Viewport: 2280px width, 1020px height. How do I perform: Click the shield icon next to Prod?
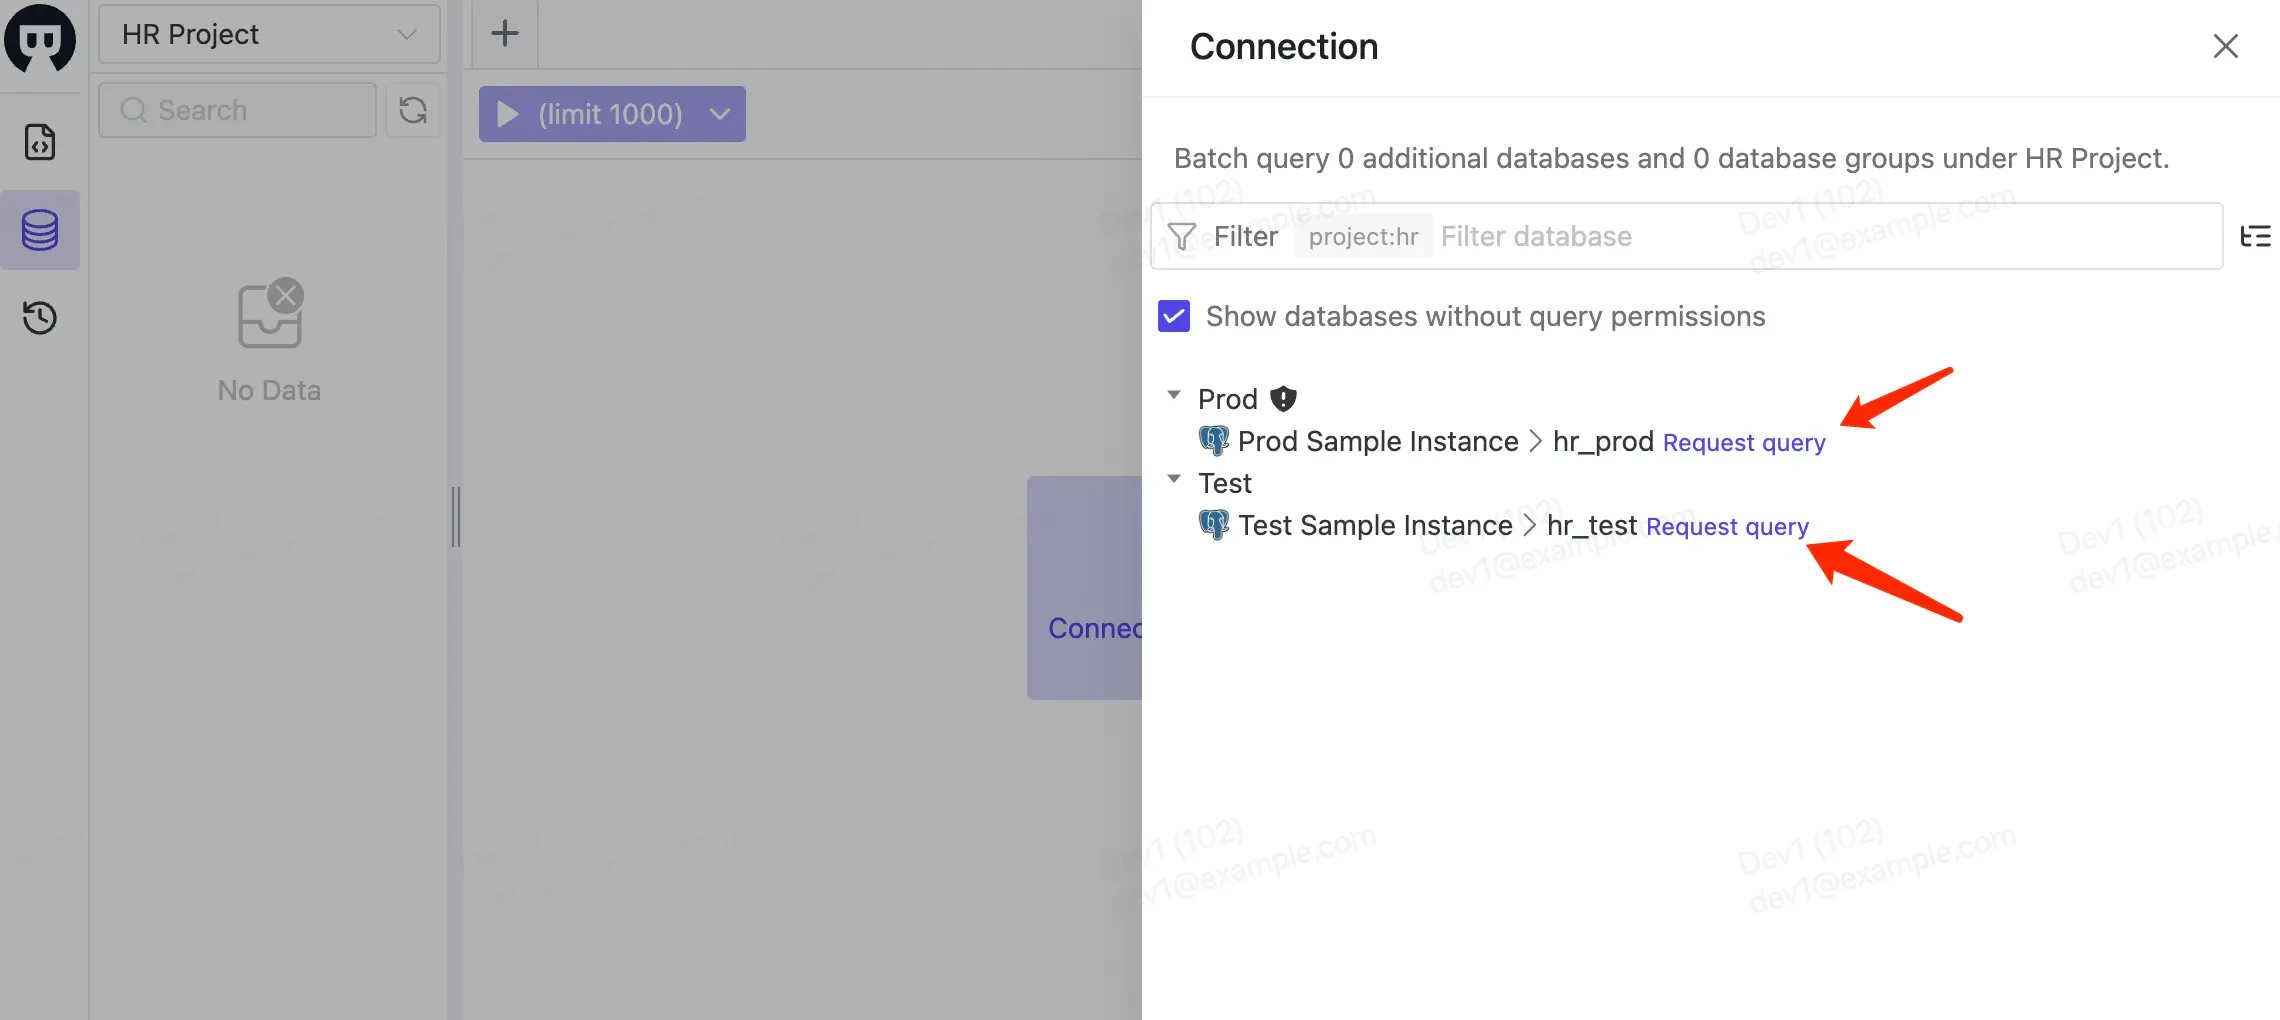[1283, 398]
